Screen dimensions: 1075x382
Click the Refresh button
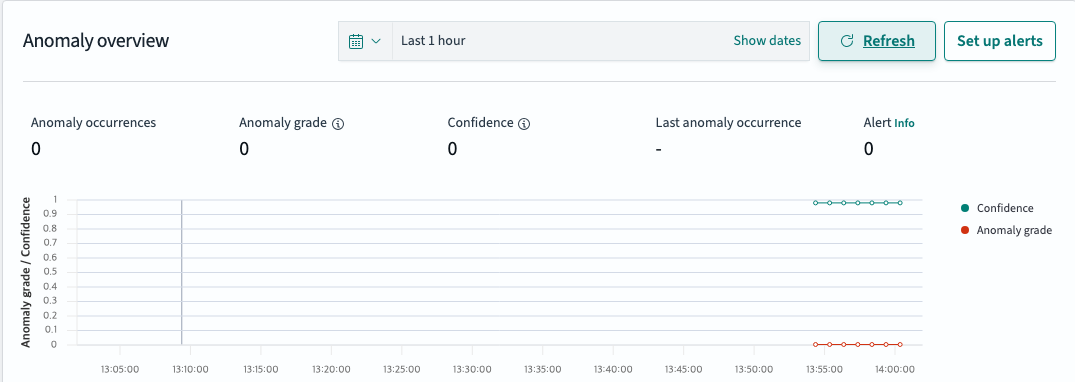[x=877, y=41]
